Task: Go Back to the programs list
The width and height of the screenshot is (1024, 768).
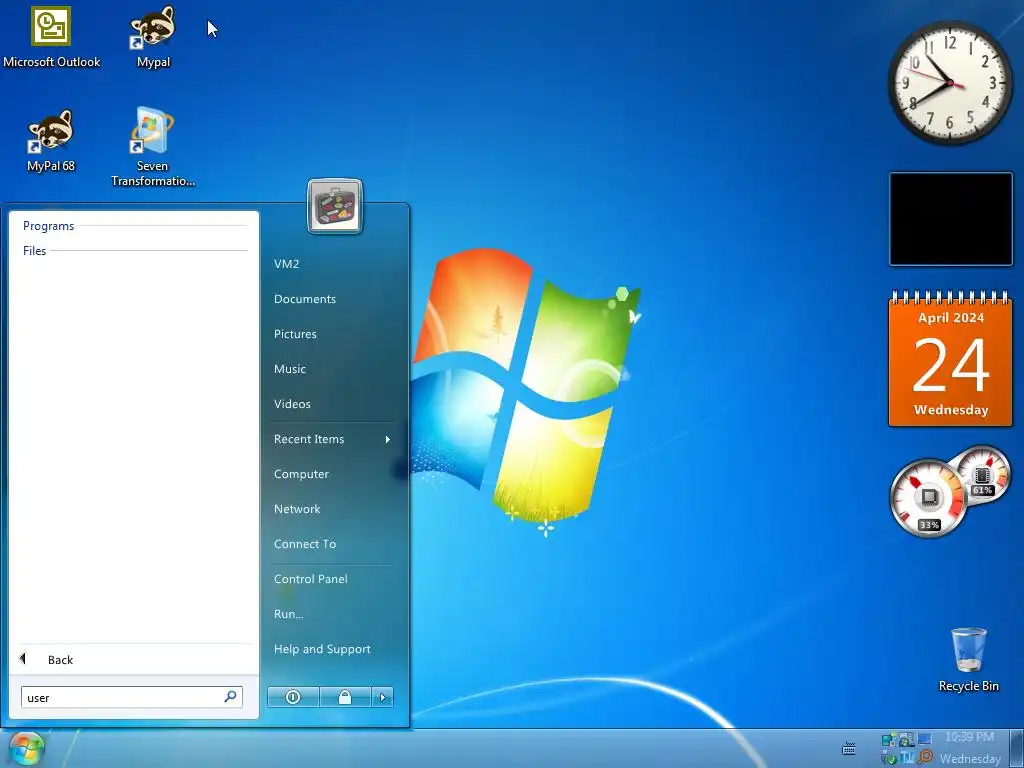Action: [x=60, y=660]
